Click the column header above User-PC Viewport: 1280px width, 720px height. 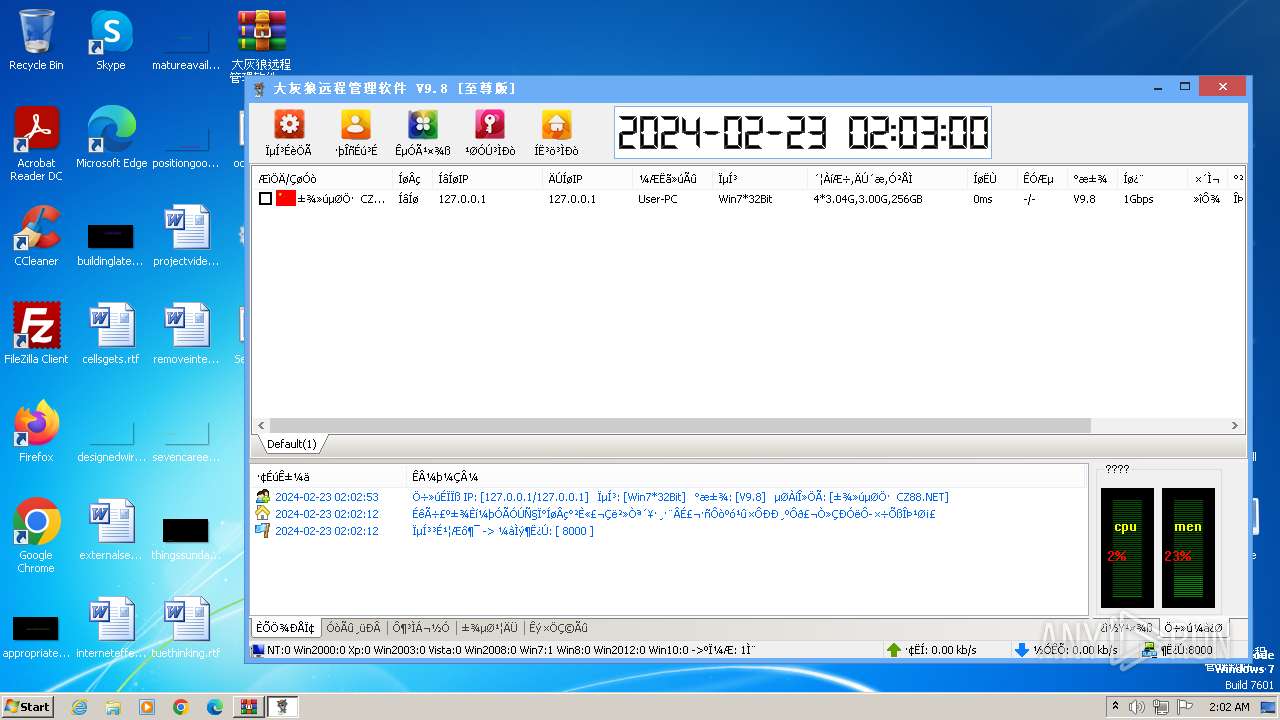pos(672,179)
